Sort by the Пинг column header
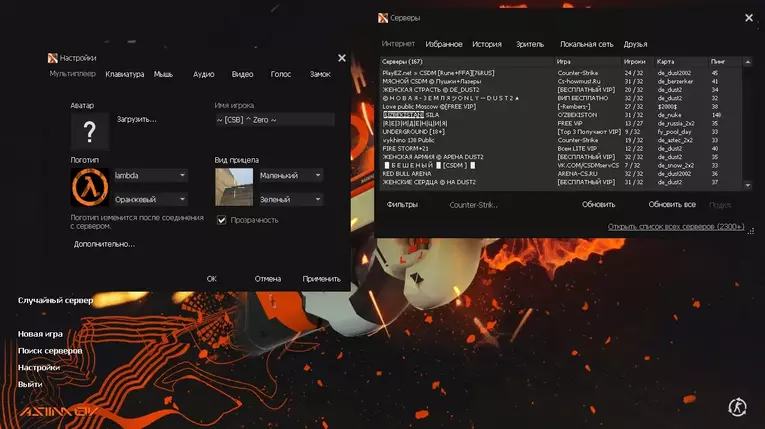The image size is (765, 429). tap(725, 62)
